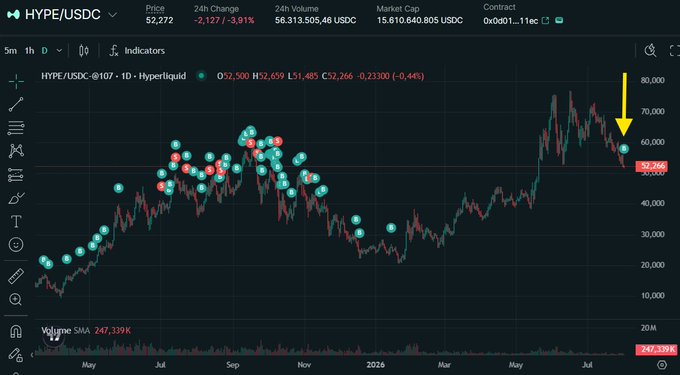Expand the timeframe interval dropdown
Screen dimensions: 680x375
(x=59, y=51)
